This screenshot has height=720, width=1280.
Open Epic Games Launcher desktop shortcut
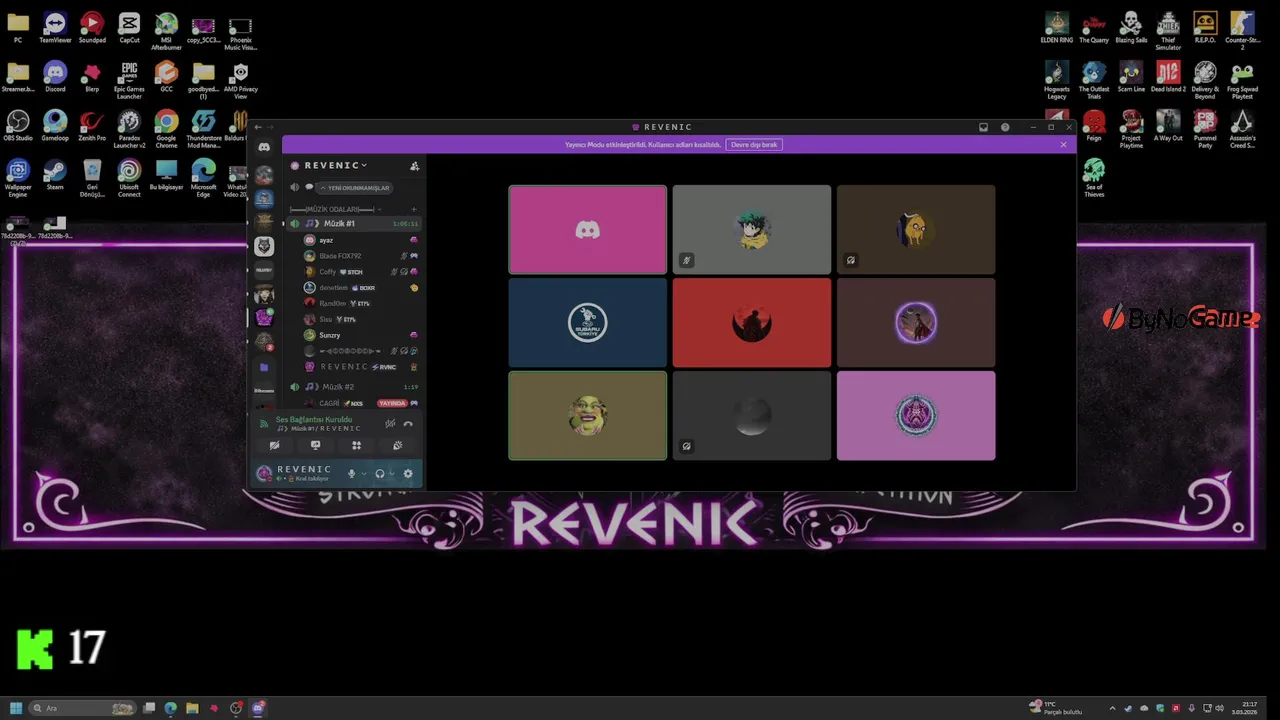coord(129,79)
